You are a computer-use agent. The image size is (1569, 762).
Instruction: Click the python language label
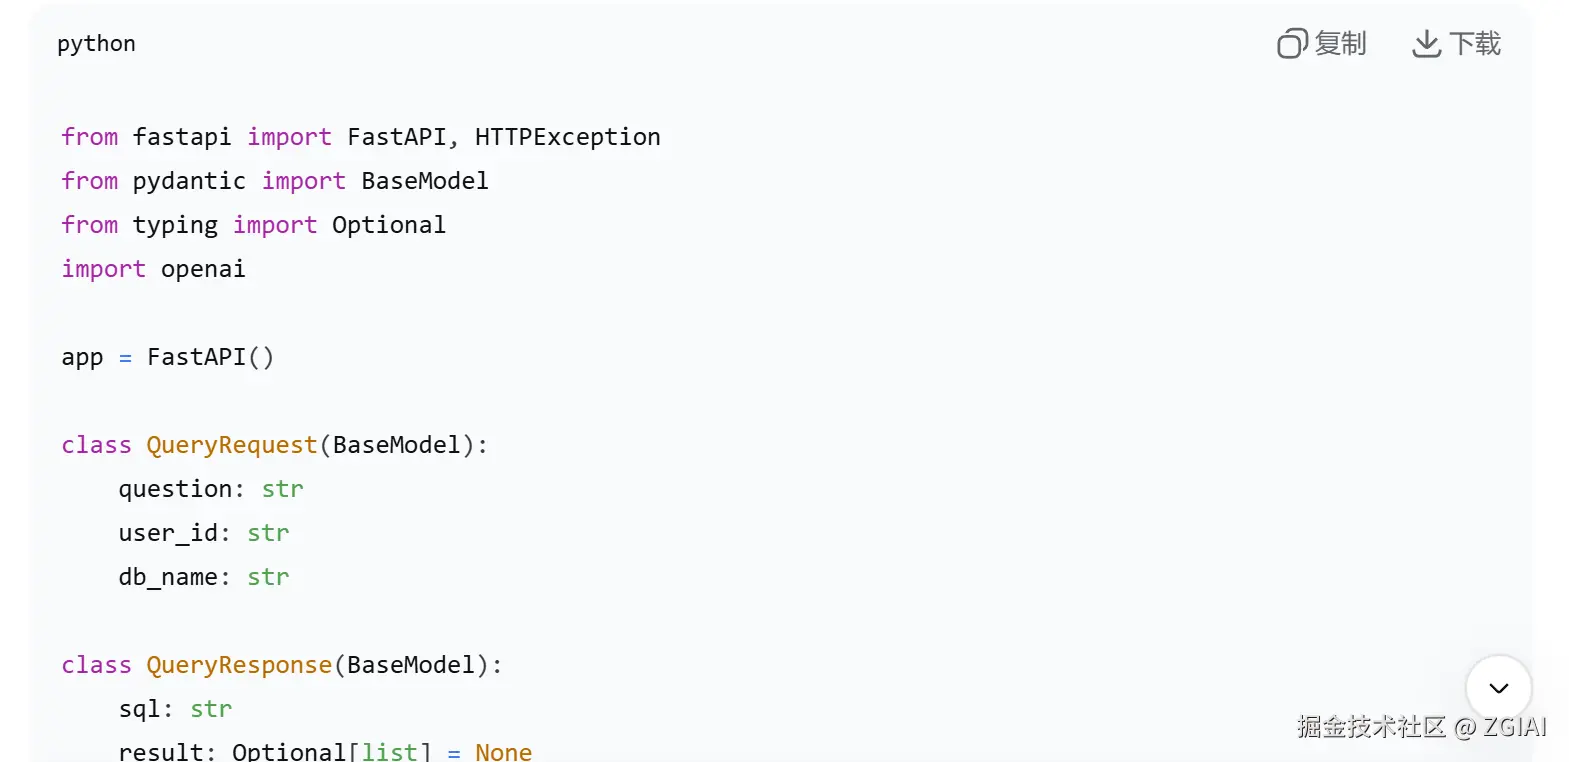pyautogui.click(x=96, y=44)
